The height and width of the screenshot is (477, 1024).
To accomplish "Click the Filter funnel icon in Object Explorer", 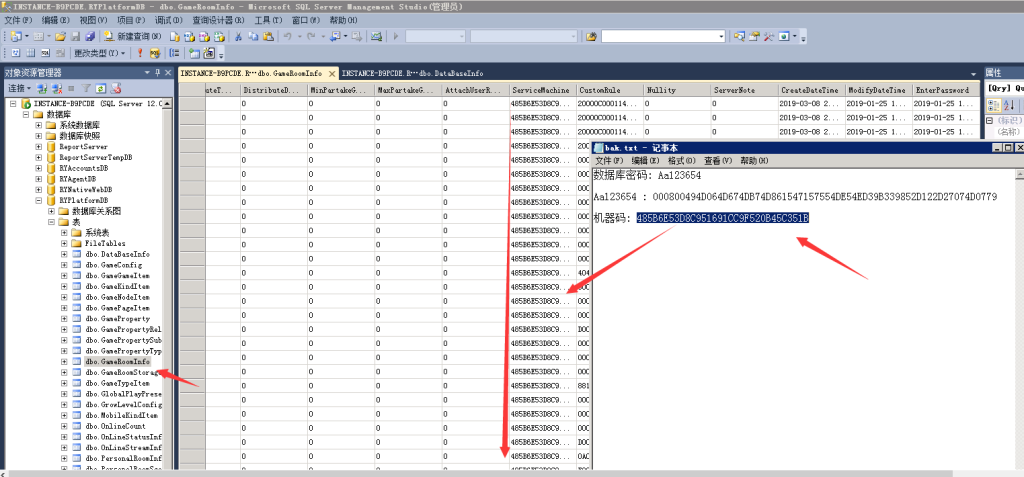I will click(86, 89).
